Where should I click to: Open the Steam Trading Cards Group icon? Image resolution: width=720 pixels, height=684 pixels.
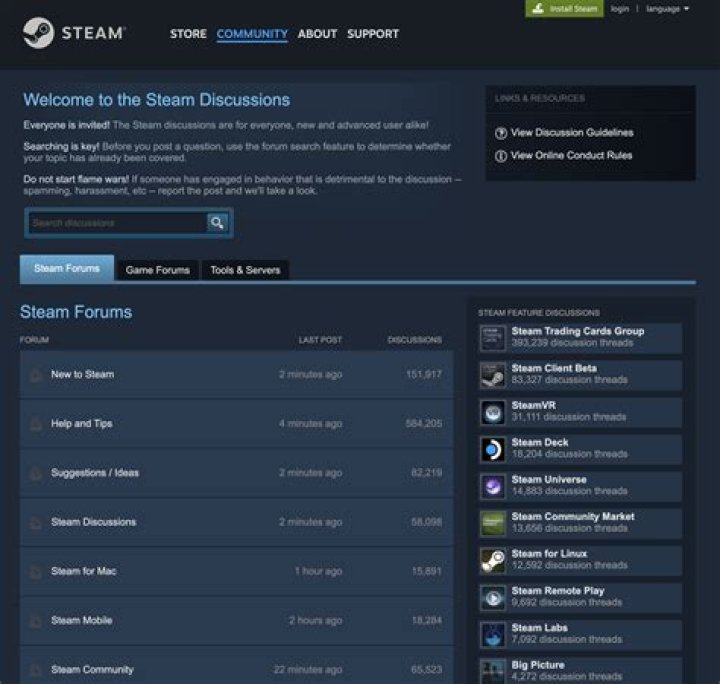pos(493,338)
